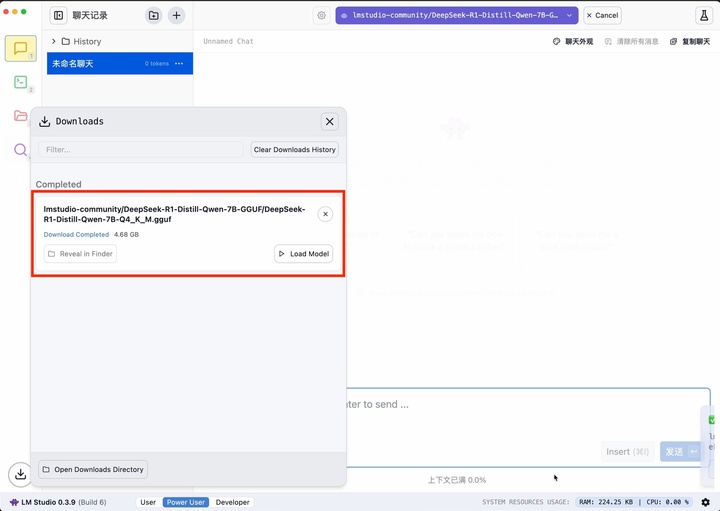Click the Unnamed Chat title

click(228, 41)
